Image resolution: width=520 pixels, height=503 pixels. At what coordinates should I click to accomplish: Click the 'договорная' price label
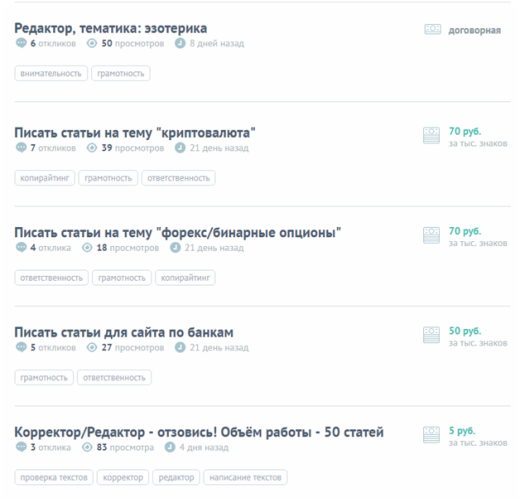tap(475, 30)
